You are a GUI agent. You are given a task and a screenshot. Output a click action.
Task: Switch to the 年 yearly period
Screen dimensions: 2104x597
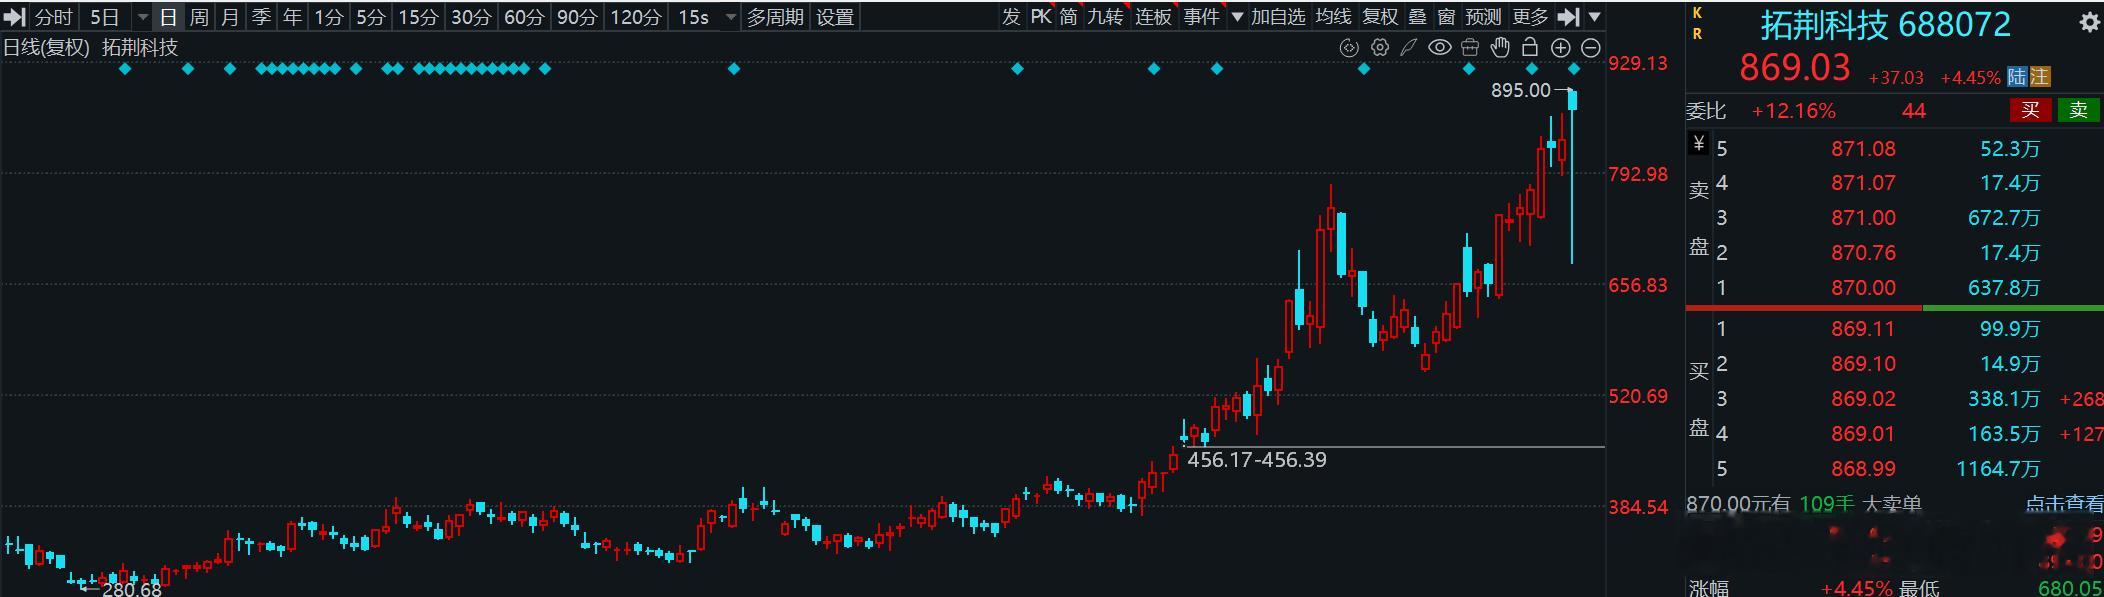click(x=292, y=17)
